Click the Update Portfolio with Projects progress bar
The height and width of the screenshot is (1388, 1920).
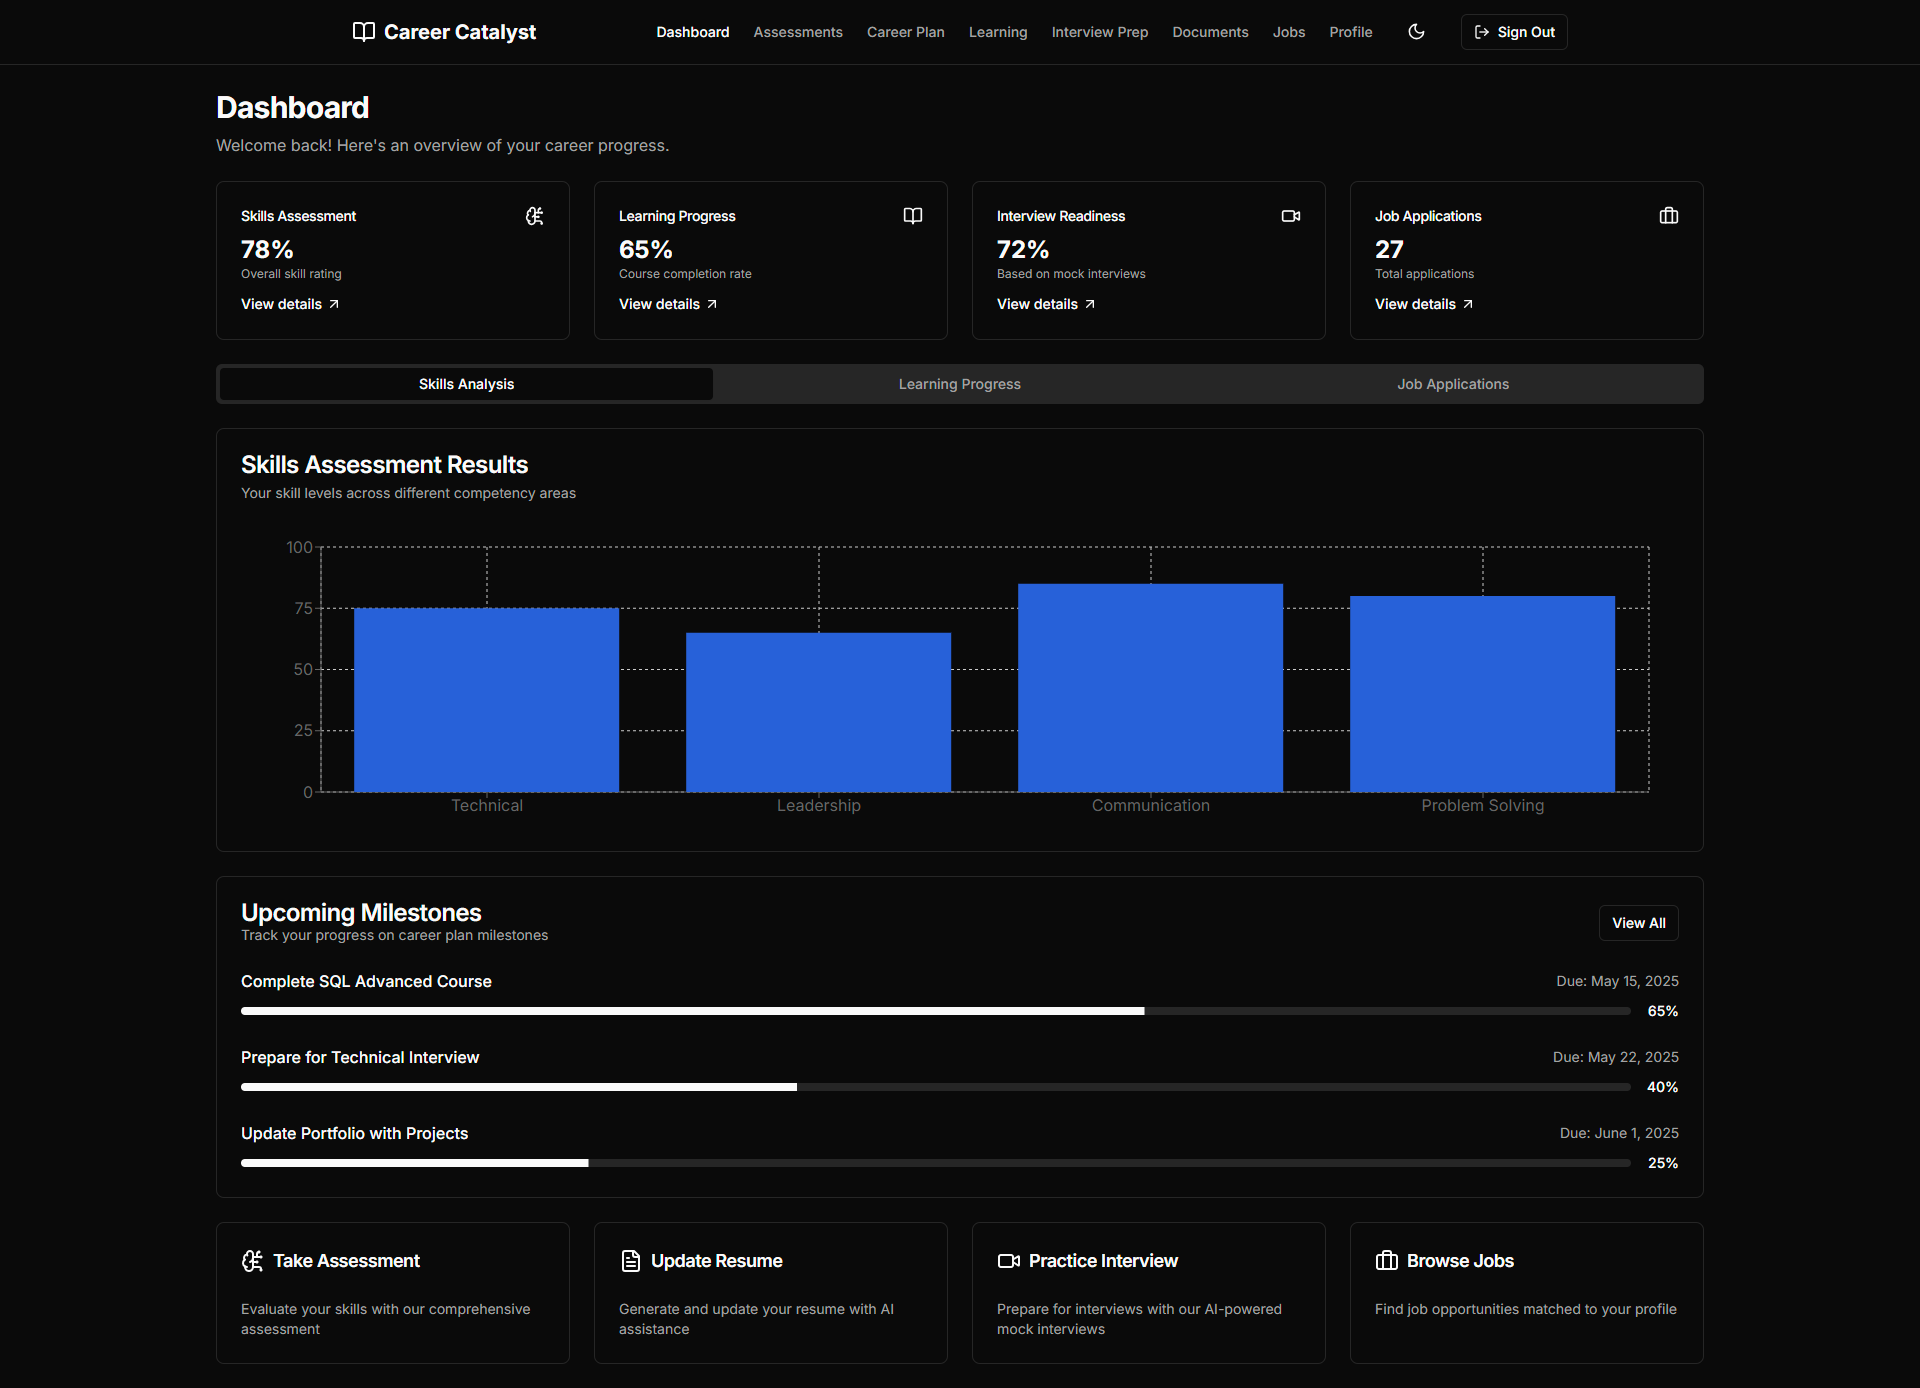point(935,1163)
